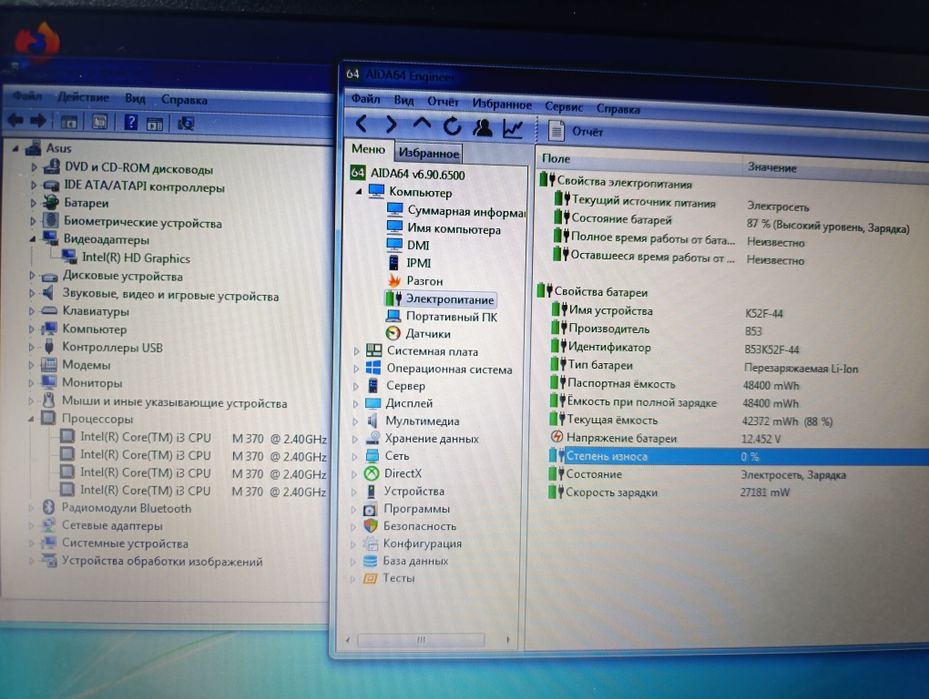Select the Скорость зарядки row

[x=738, y=492]
